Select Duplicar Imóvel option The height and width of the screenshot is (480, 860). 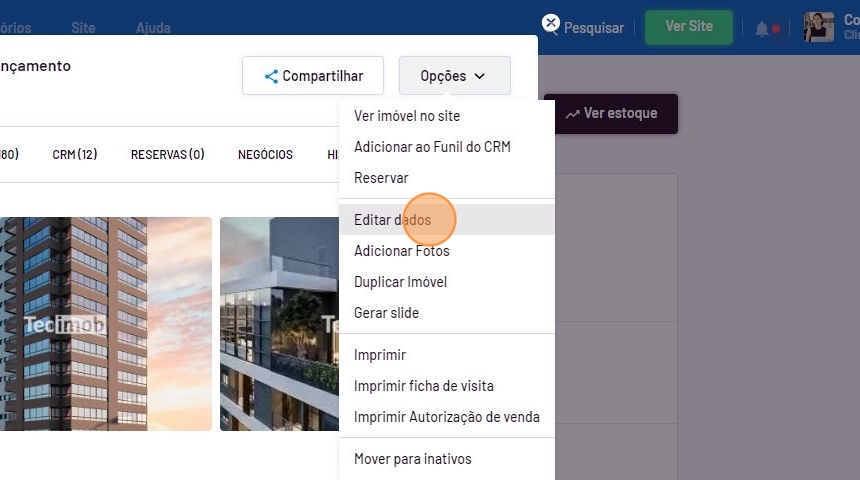(x=400, y=282)
